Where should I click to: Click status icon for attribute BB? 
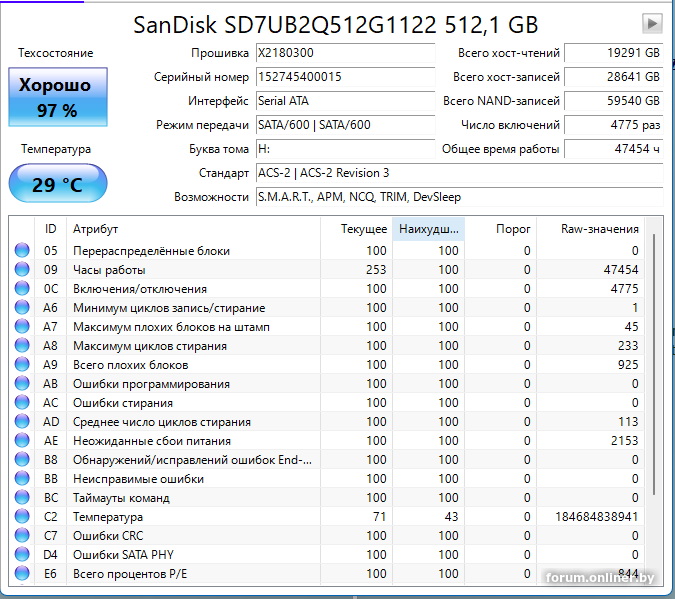pyautogui.click(x=22, y=478)
